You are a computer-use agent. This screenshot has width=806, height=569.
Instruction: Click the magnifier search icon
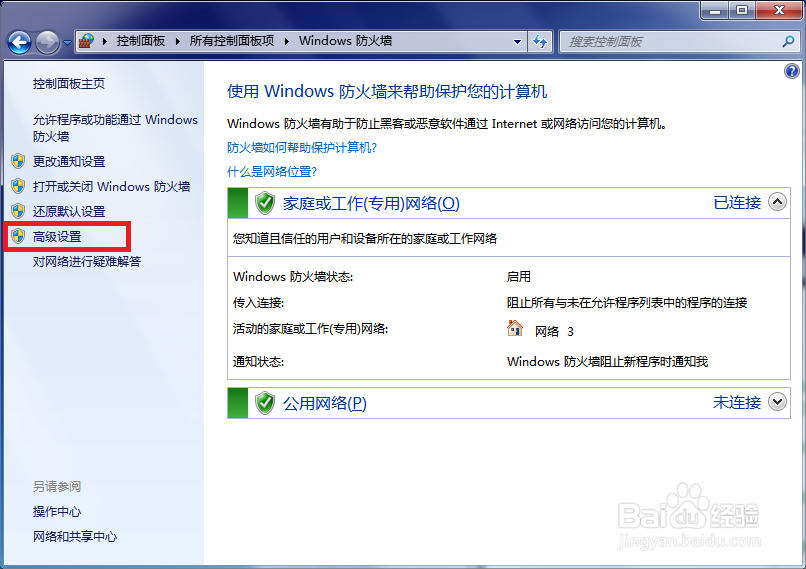tap(788, 42)
